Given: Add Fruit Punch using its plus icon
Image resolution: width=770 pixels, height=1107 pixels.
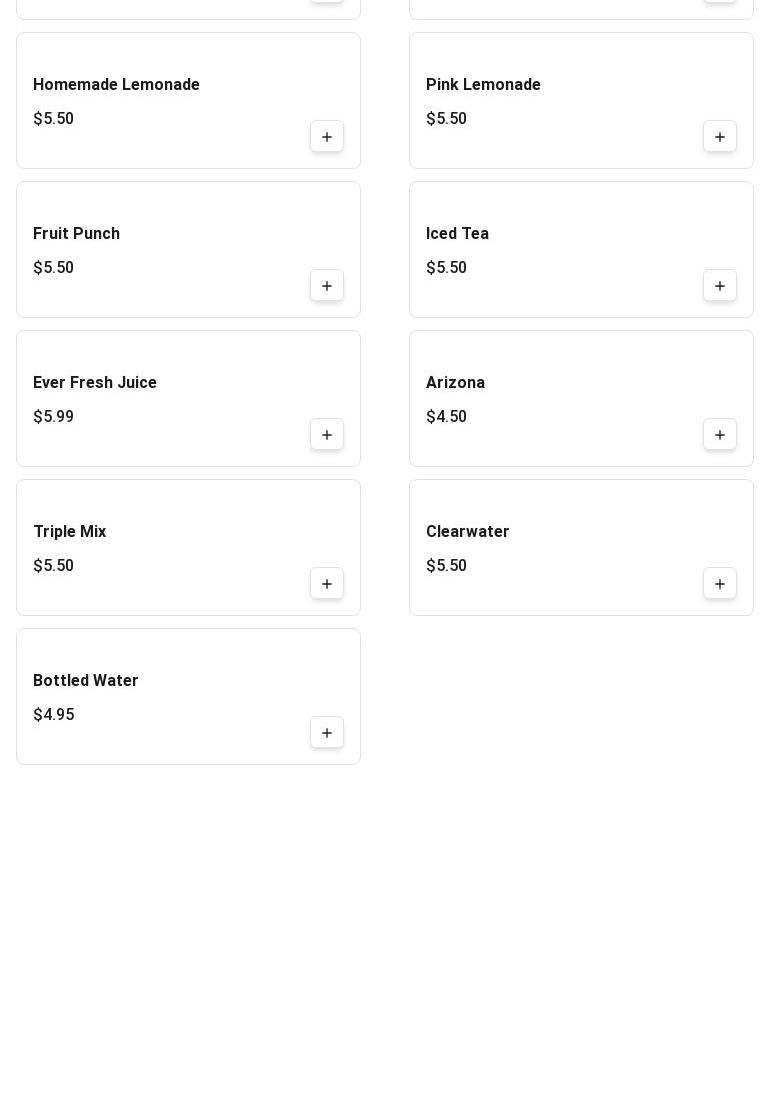Looking at the screenshot, I should point(327,286).
